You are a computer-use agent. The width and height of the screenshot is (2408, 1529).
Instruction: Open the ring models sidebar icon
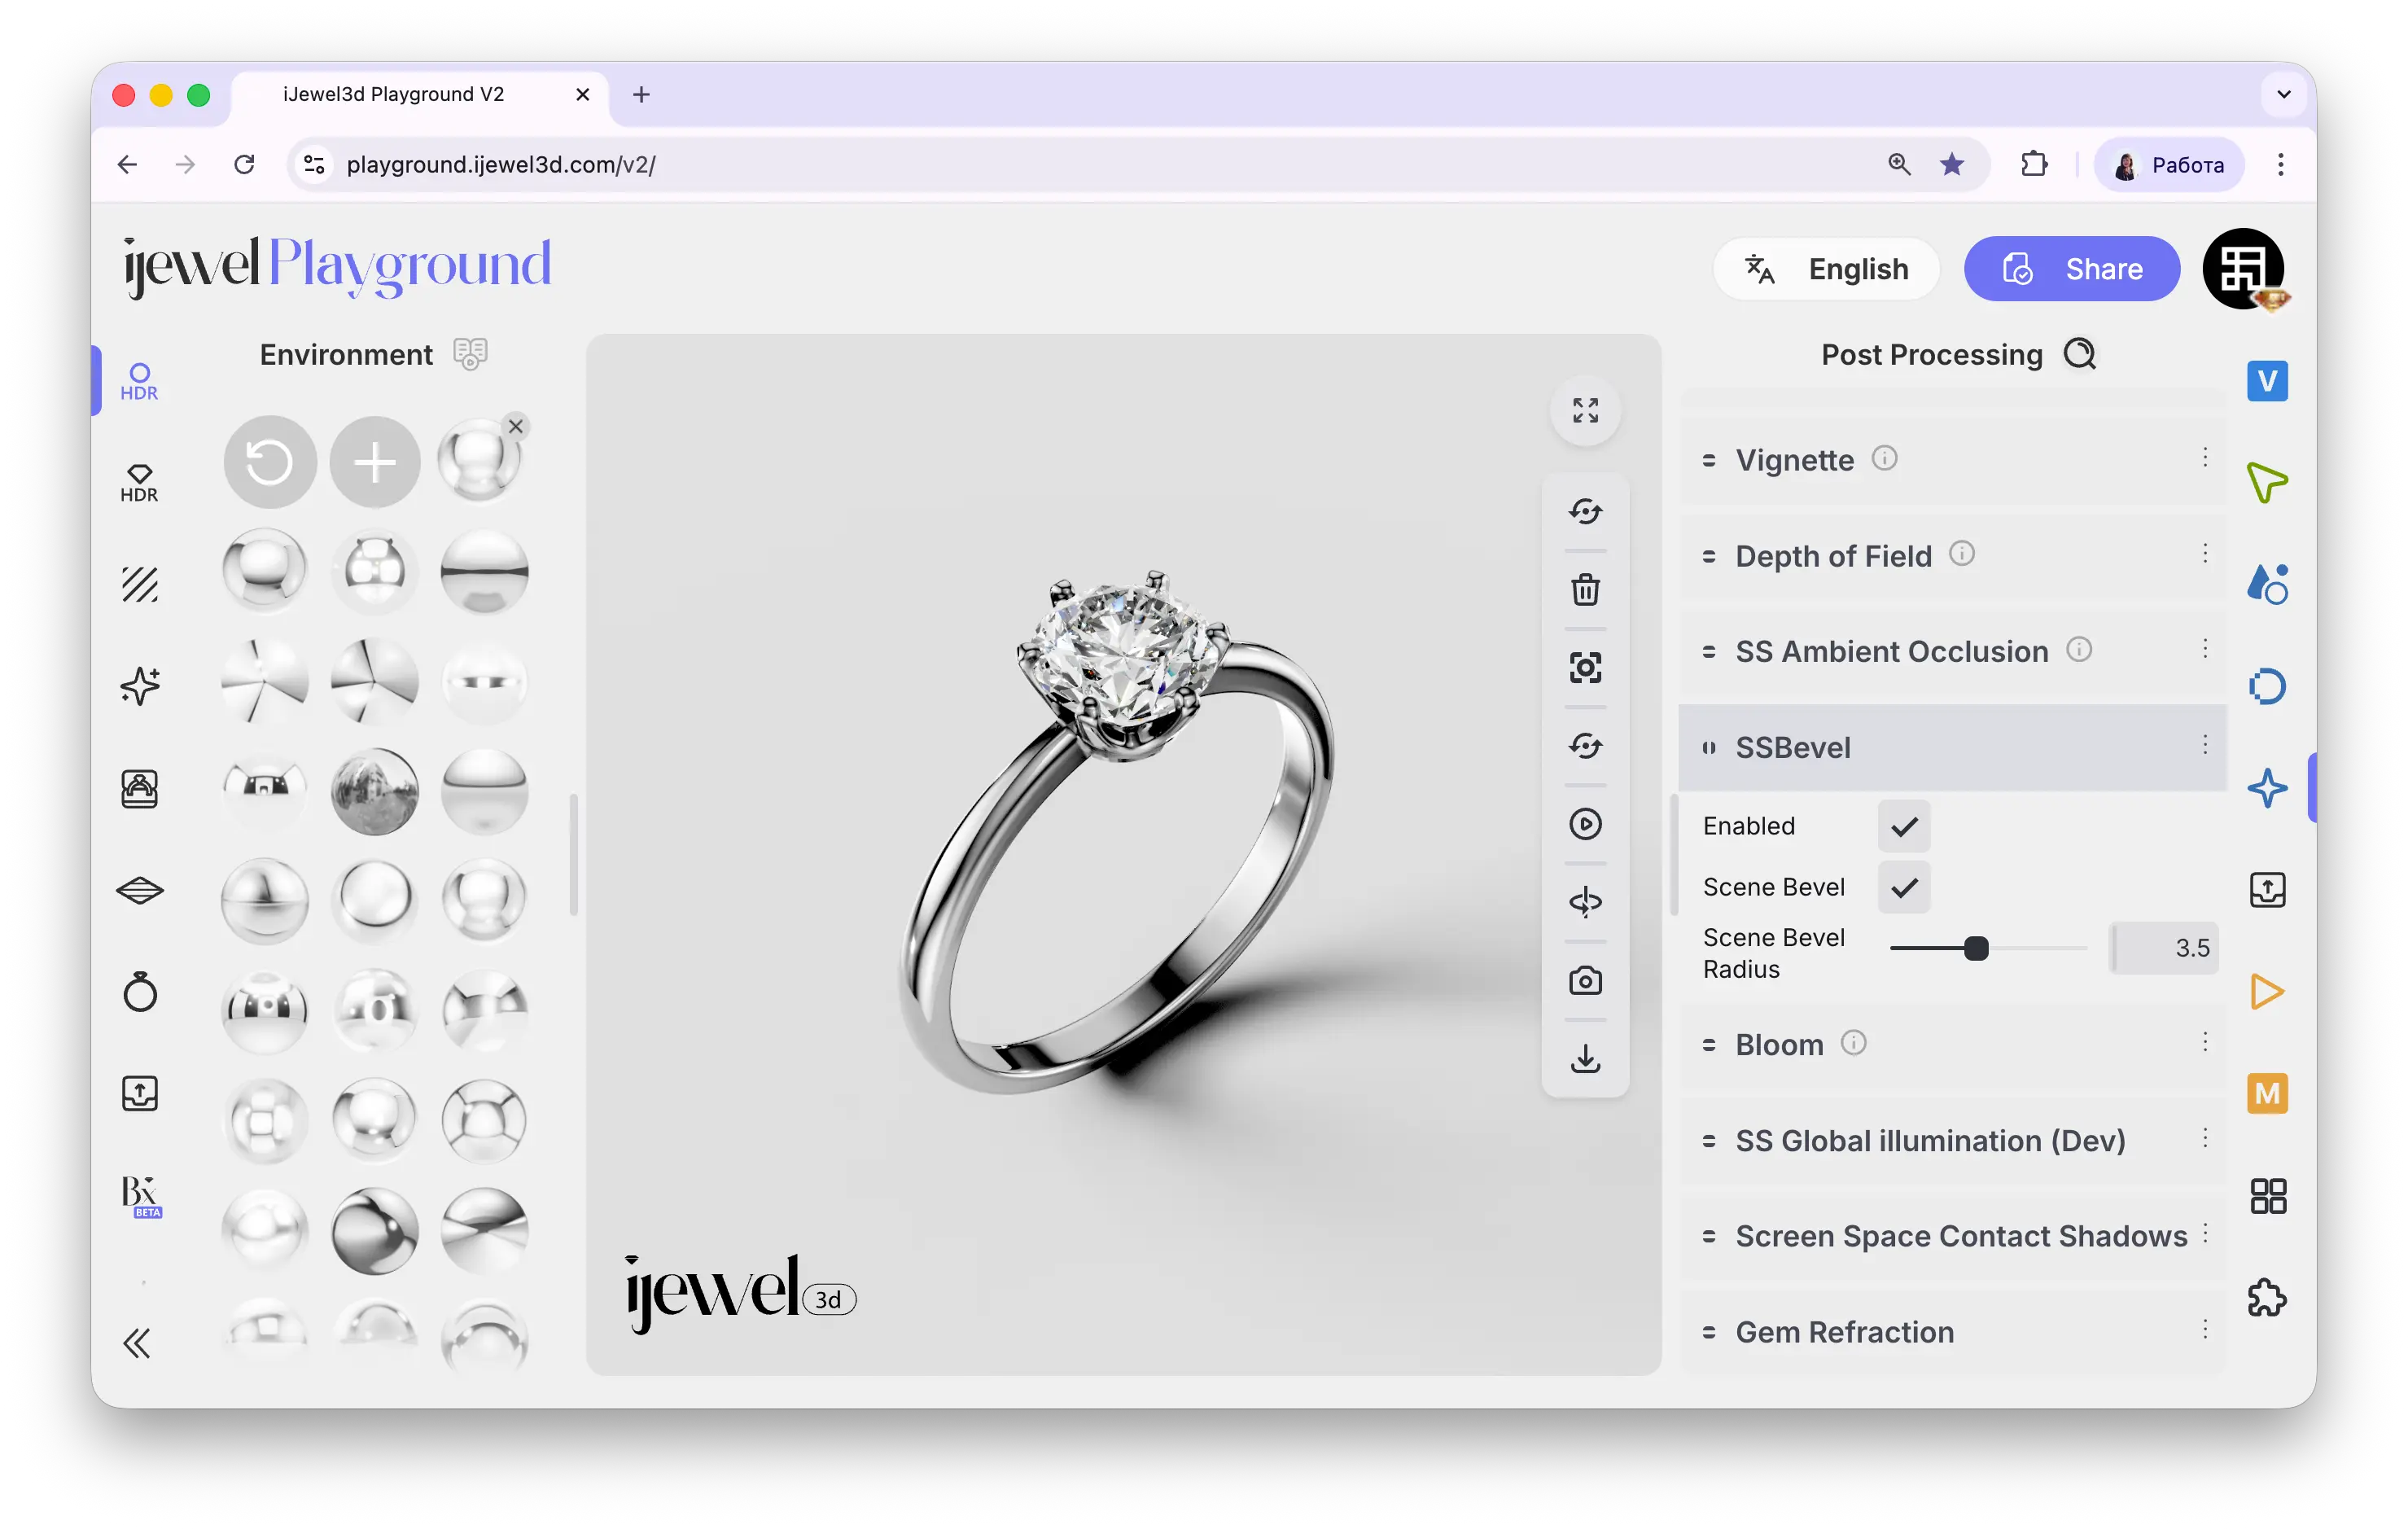(139, 991)
